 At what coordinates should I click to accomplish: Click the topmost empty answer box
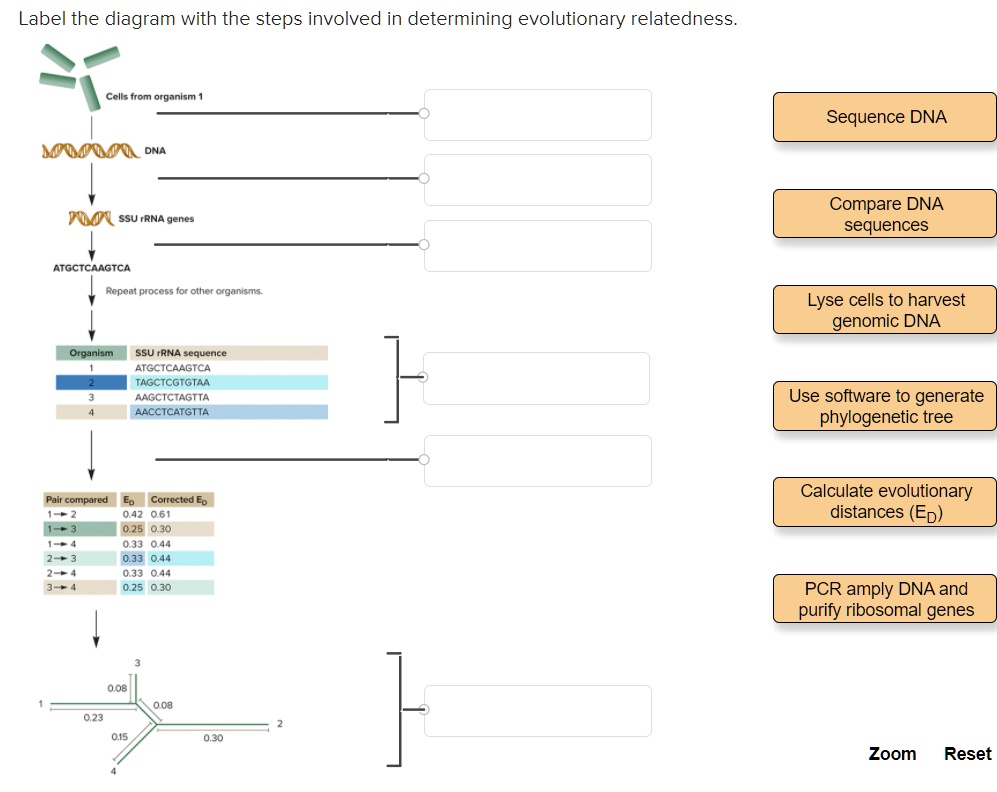coord(537,115)
